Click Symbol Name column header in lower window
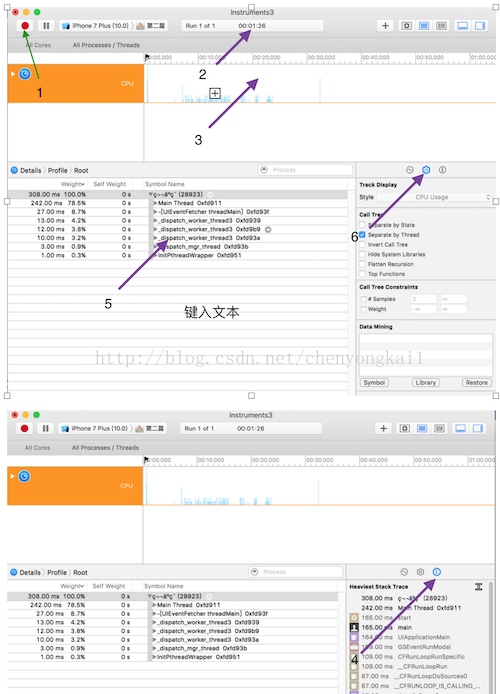500x694 pixels. pos(164,586)
